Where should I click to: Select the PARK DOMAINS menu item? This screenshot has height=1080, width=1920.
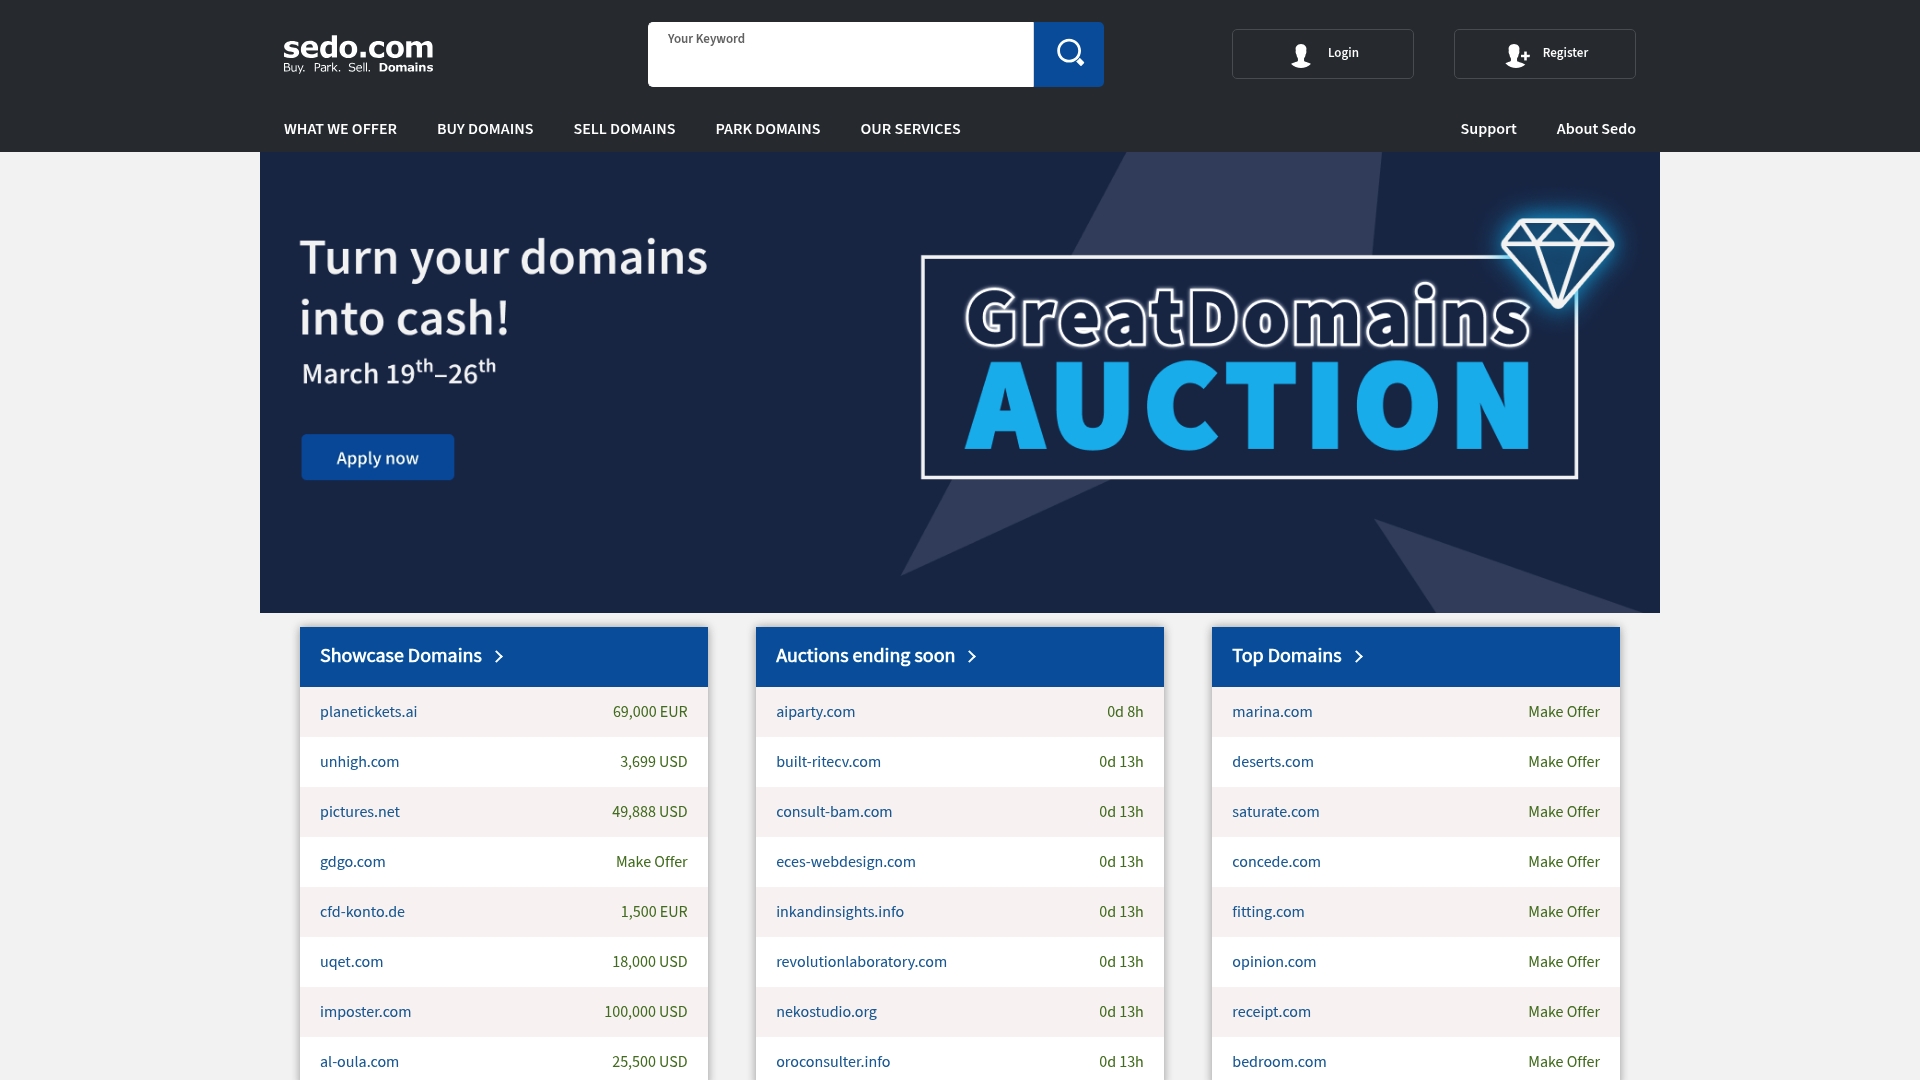(767, 128)
